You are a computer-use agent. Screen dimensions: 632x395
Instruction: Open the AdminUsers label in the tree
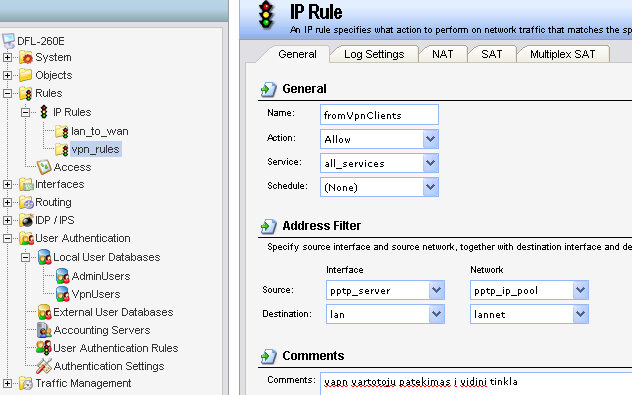pyautogui.click(x=101, y=276)
